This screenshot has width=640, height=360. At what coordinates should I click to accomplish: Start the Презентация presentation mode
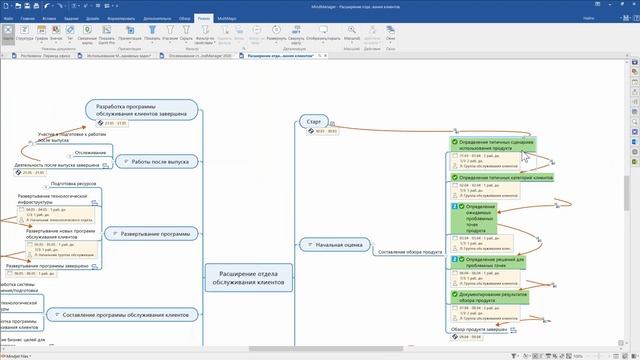click(130, 33)
